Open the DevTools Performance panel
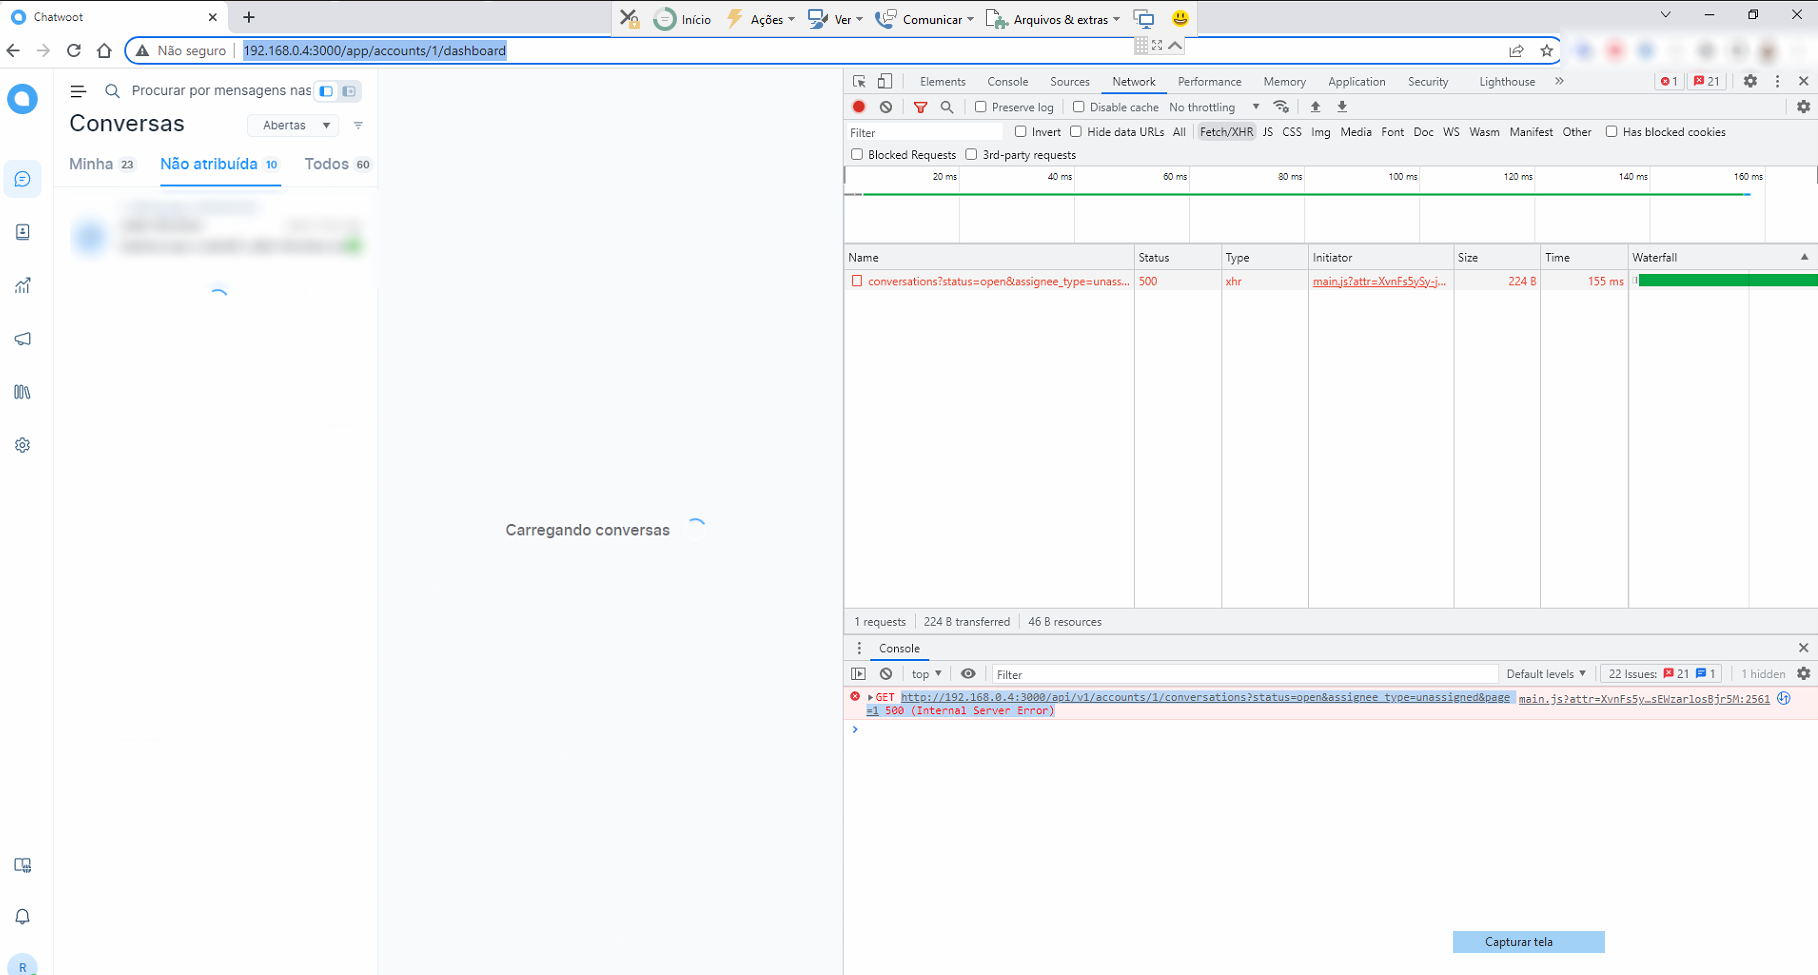The image size is (1818, 975). [1208, 81]
